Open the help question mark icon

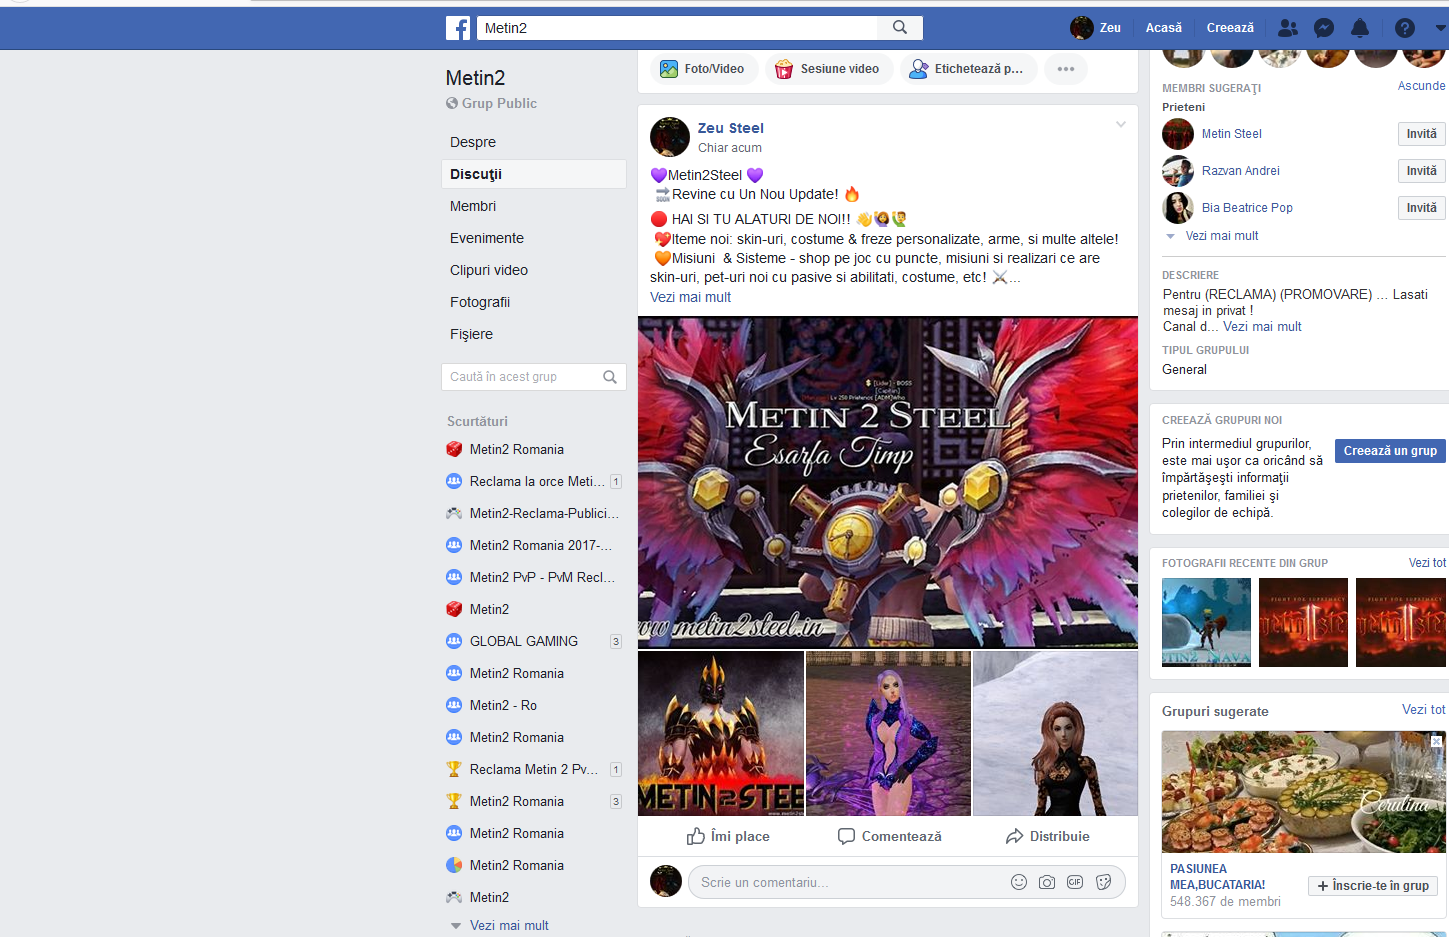click(1405, 28)
